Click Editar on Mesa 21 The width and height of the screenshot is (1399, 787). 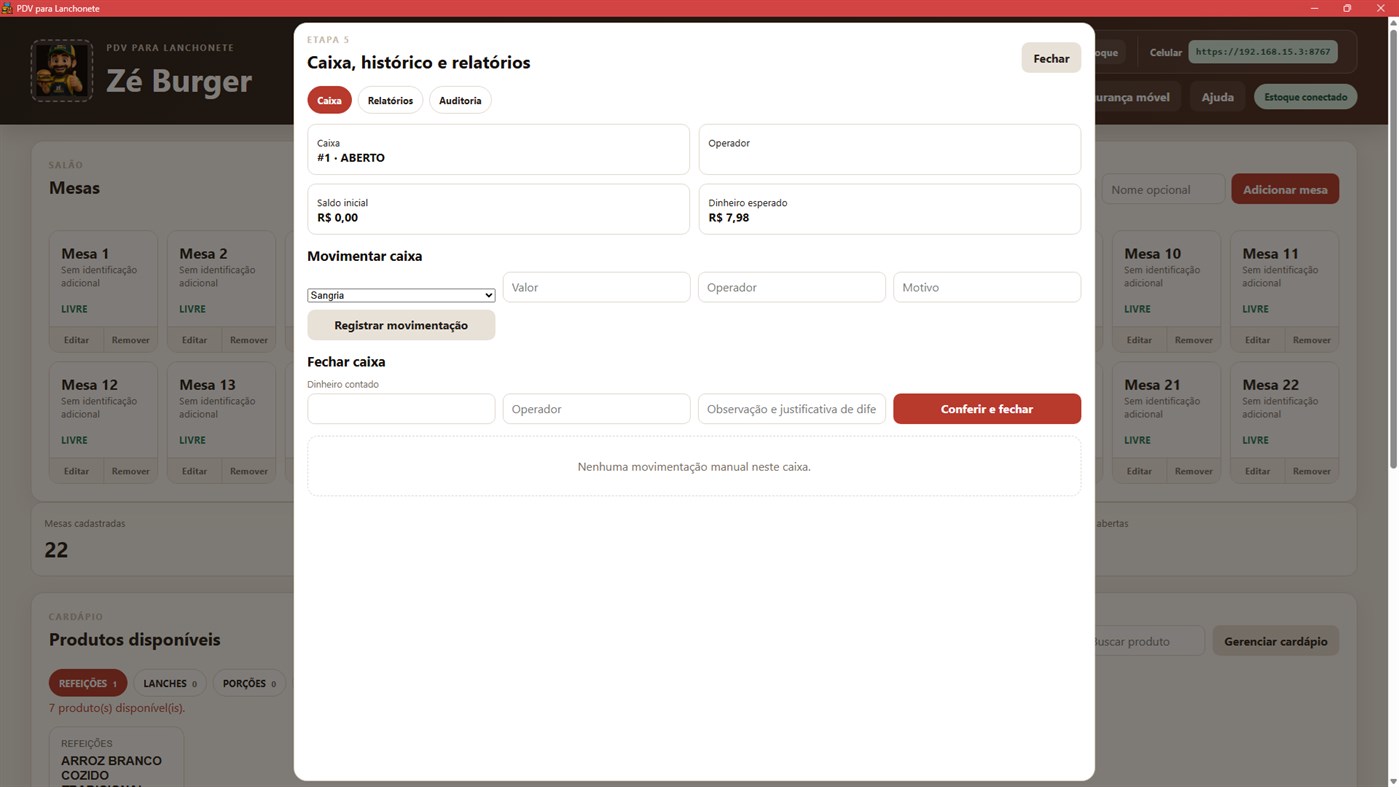tap(1139, 471)
